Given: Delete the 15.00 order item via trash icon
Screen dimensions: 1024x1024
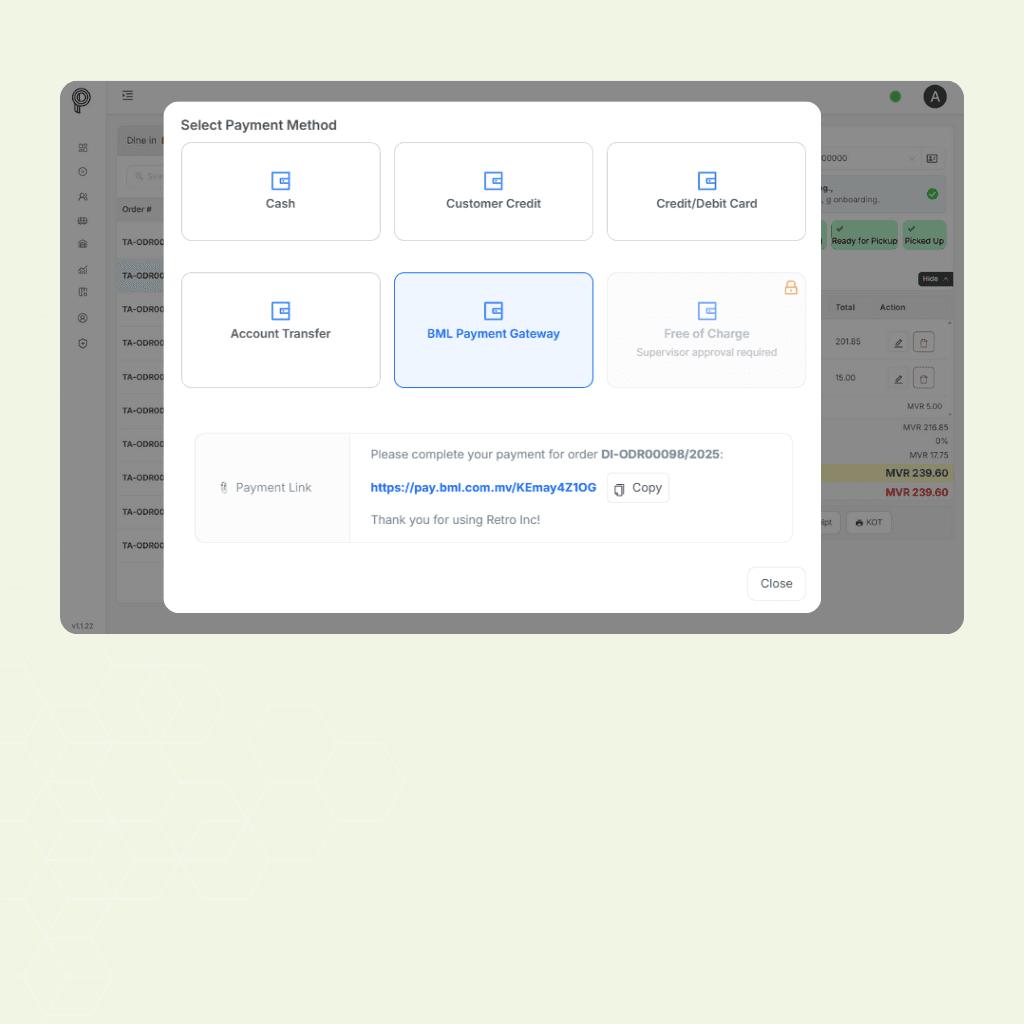Looking at the screenshot, I should coord(924,378).
